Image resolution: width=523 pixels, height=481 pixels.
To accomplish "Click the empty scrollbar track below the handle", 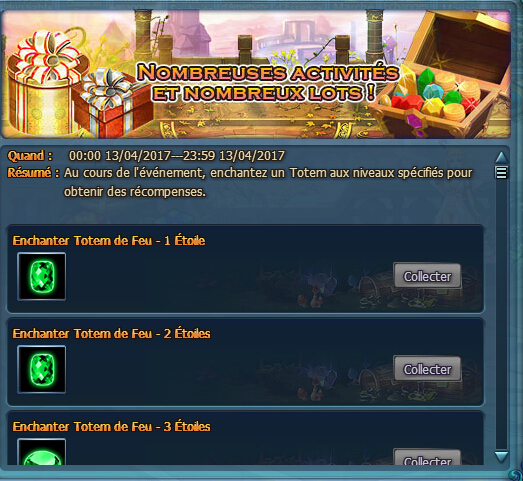I will pyautogui.click(x=502, y=314).
